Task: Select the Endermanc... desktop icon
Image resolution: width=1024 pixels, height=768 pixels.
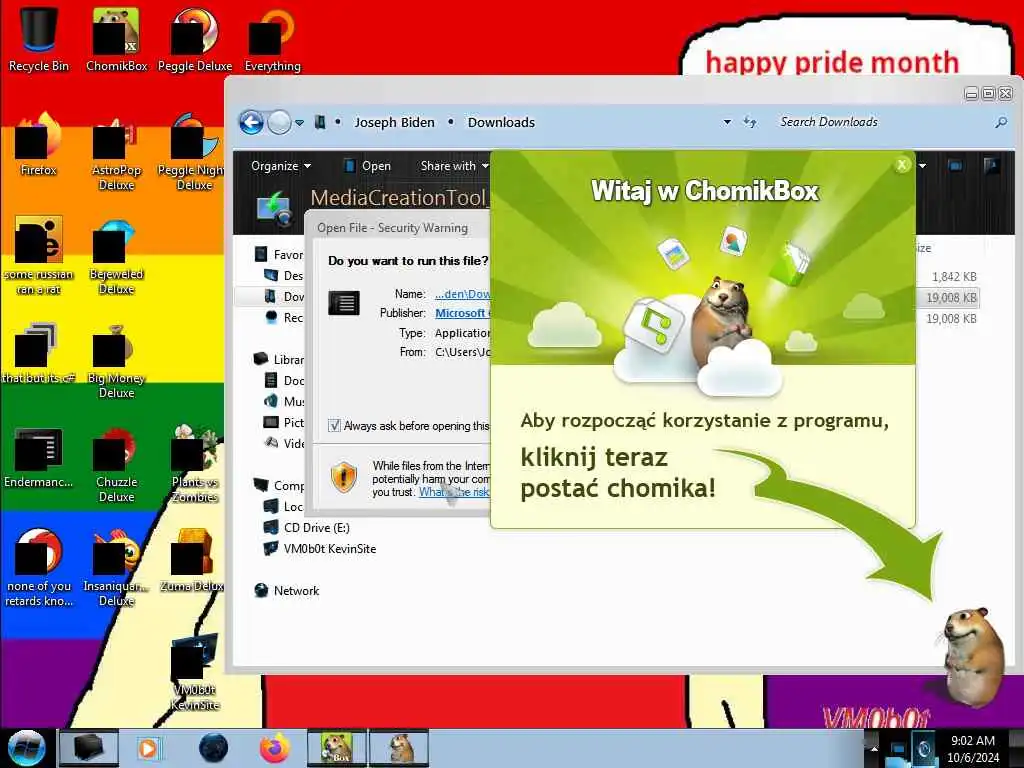Action: coord(39,457)
